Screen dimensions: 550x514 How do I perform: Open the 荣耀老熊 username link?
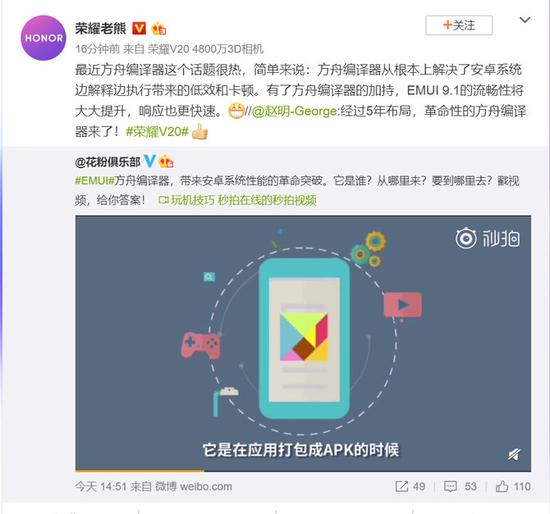101,28
